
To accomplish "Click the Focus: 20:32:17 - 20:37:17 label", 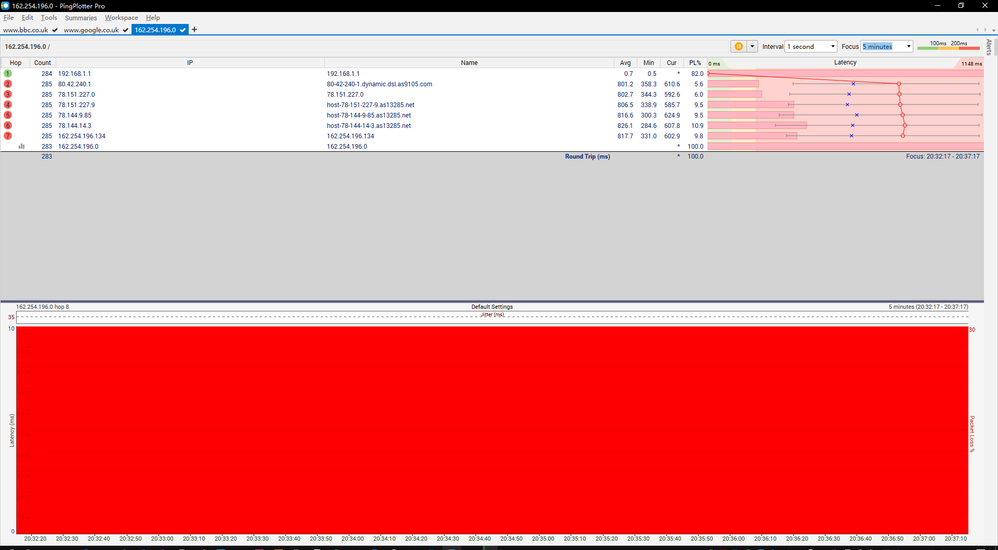I will pyautogui.click(x=943, y=157).
